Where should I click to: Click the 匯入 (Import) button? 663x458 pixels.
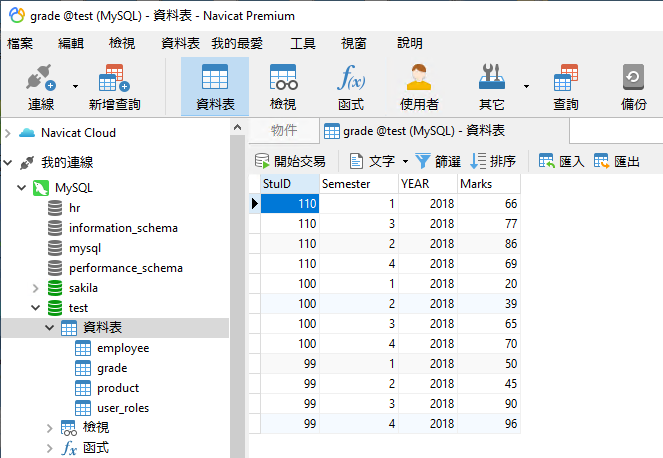coord(561,161)
